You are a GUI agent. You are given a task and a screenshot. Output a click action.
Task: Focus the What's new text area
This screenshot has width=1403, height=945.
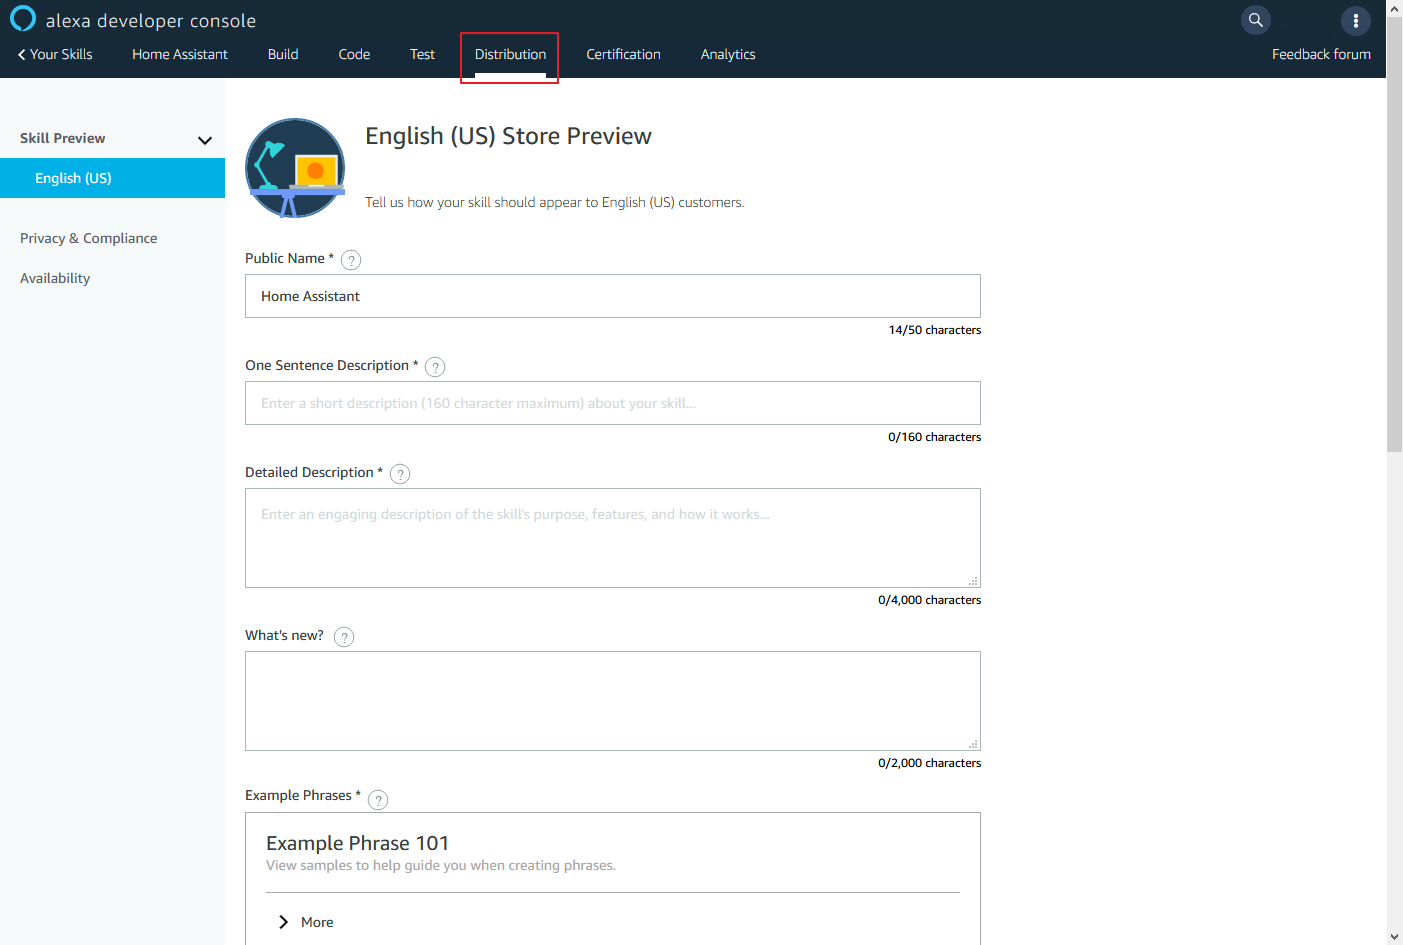click(x=613, y=701)
